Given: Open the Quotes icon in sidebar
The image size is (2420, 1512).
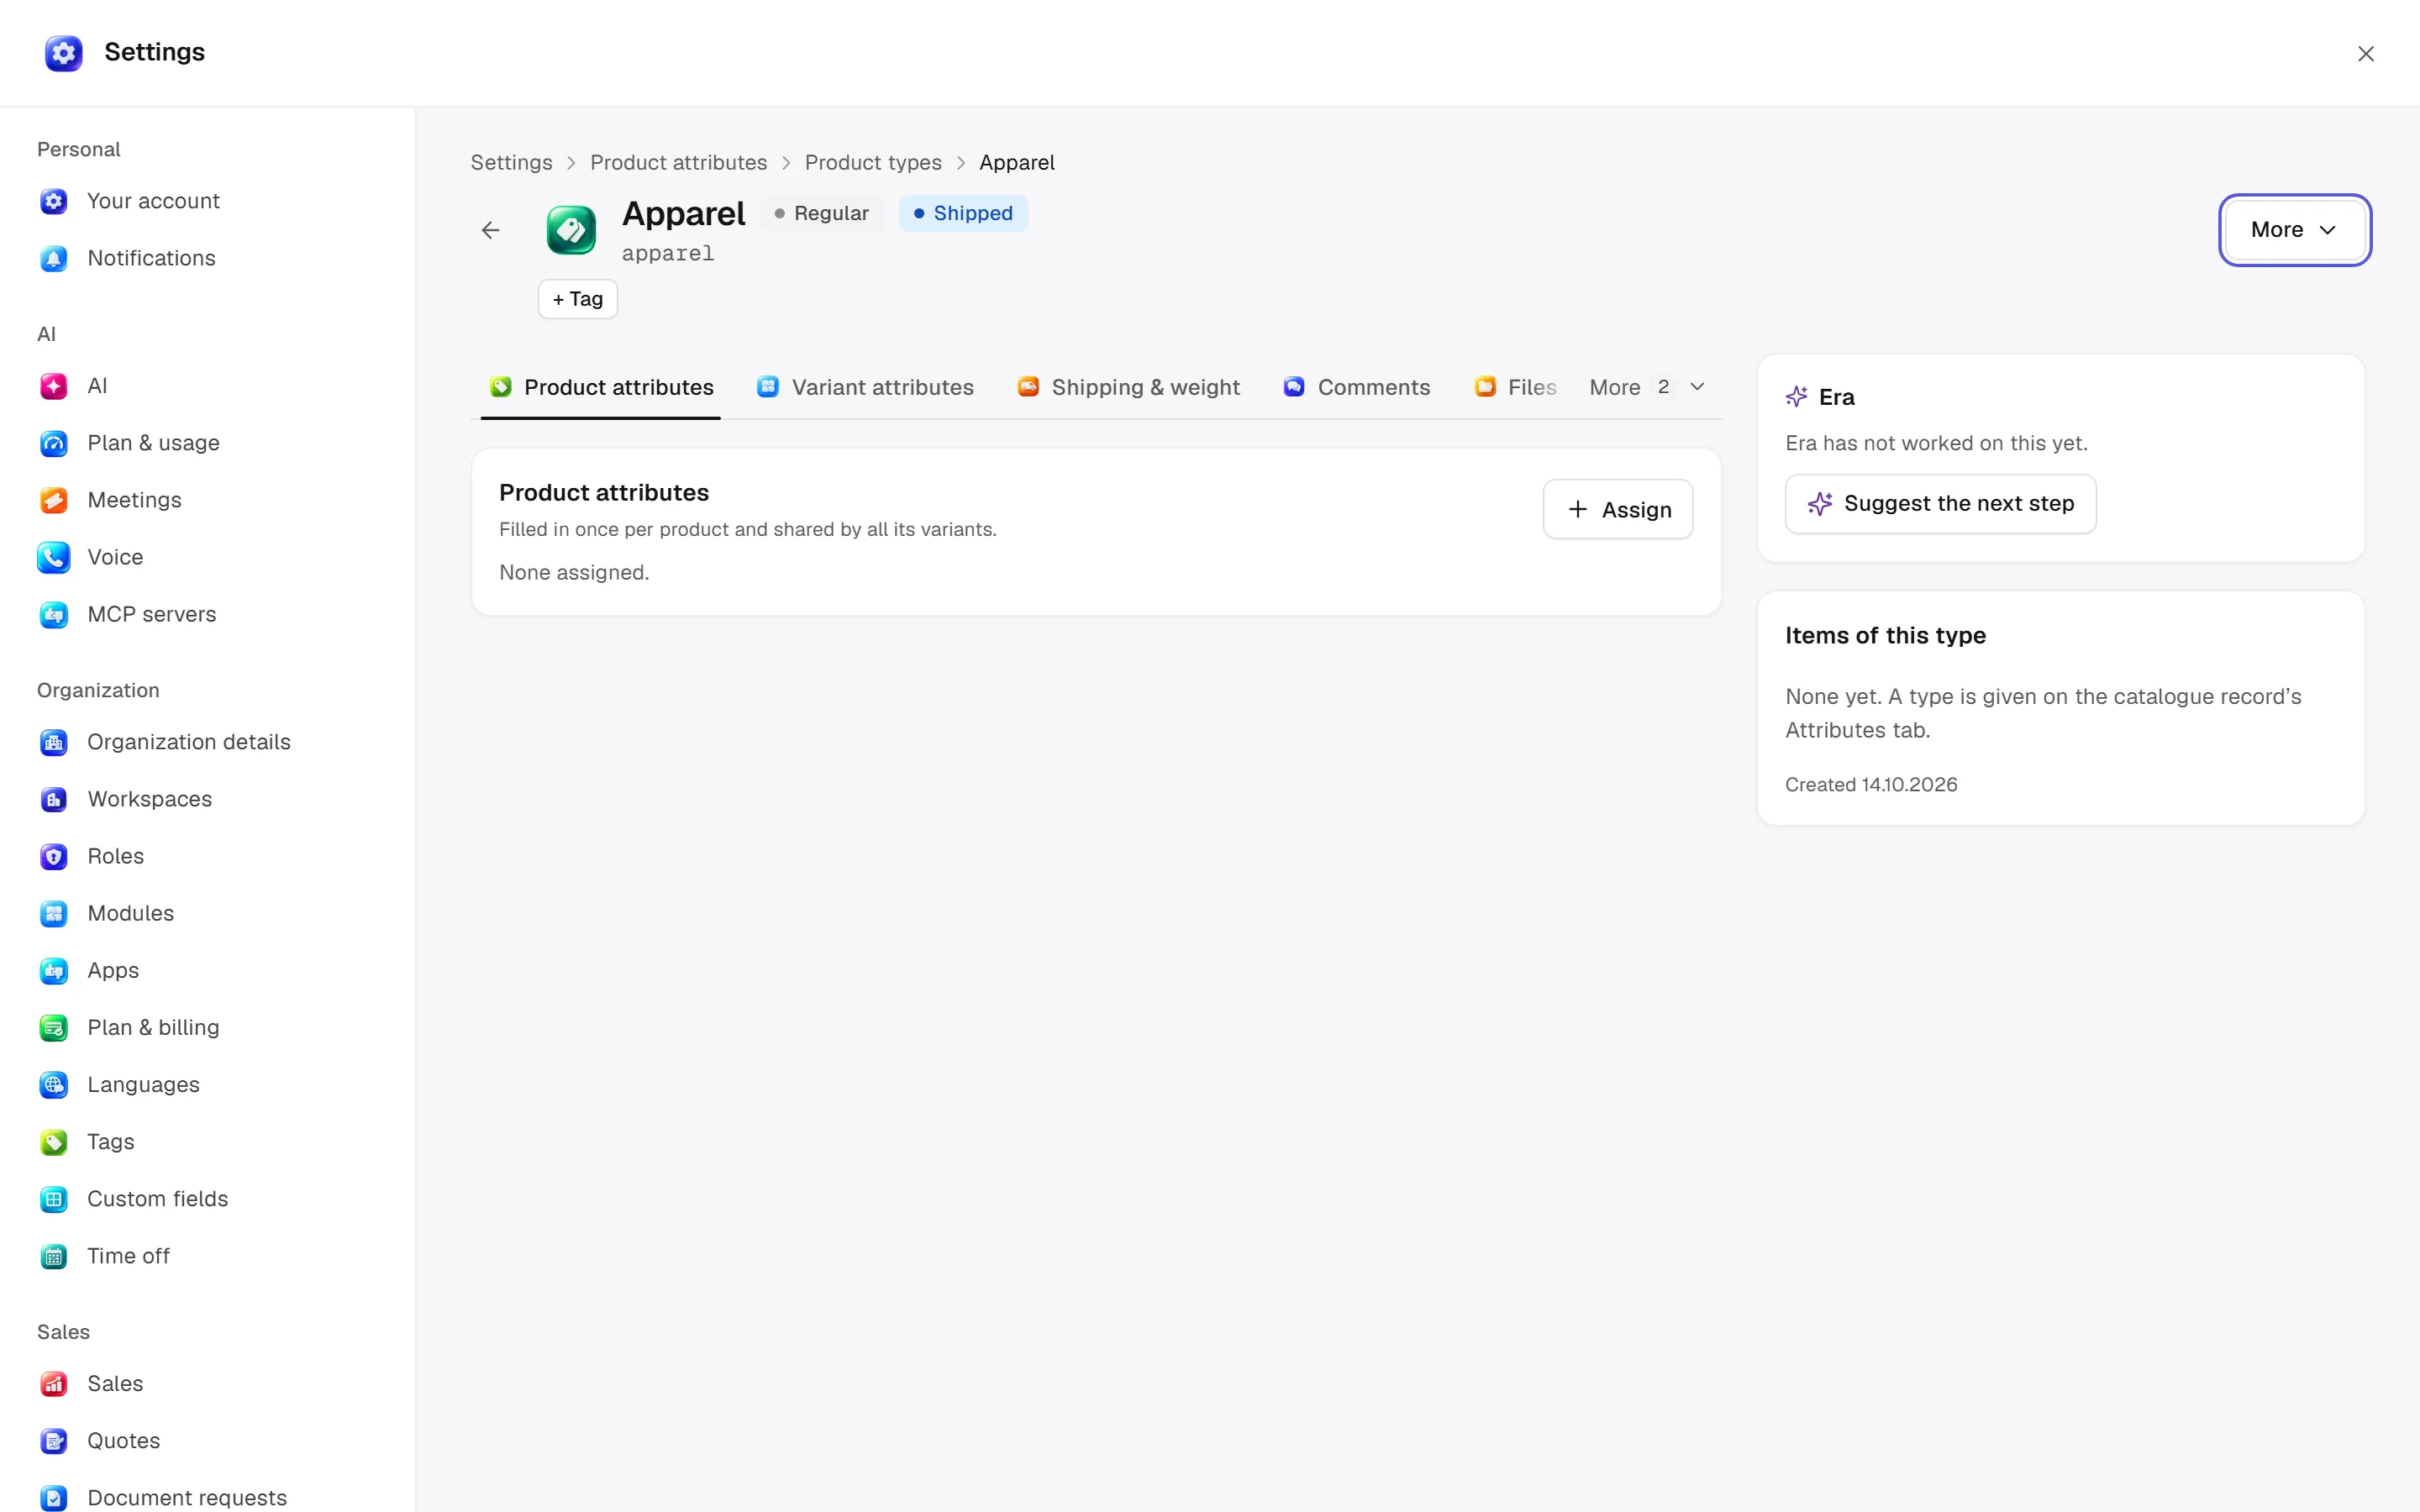Looking at the screenshot, I should point(54,1440).
